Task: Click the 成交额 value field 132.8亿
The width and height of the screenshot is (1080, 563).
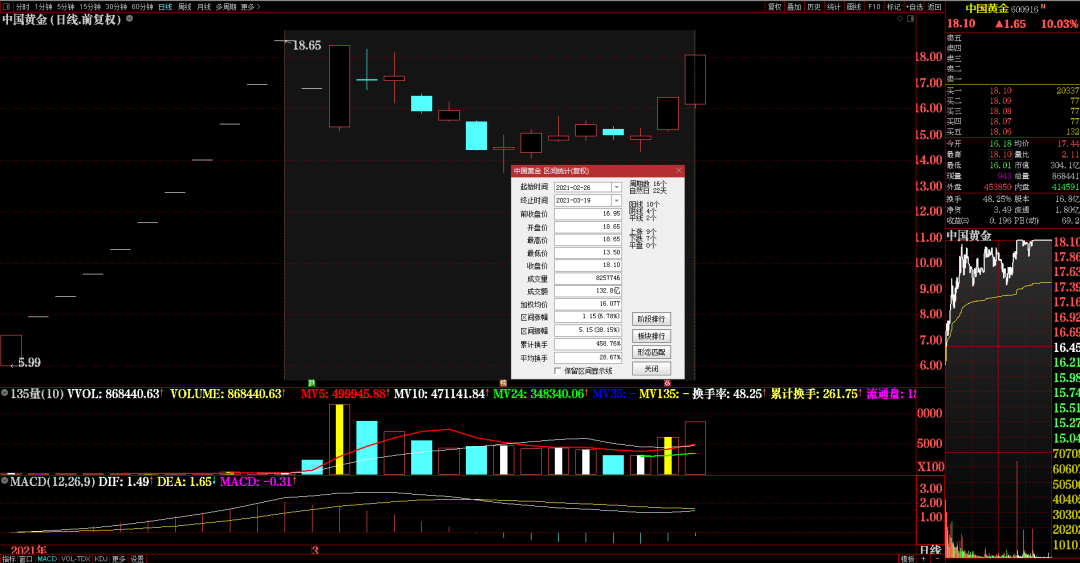Action: (x=588, y=291)
